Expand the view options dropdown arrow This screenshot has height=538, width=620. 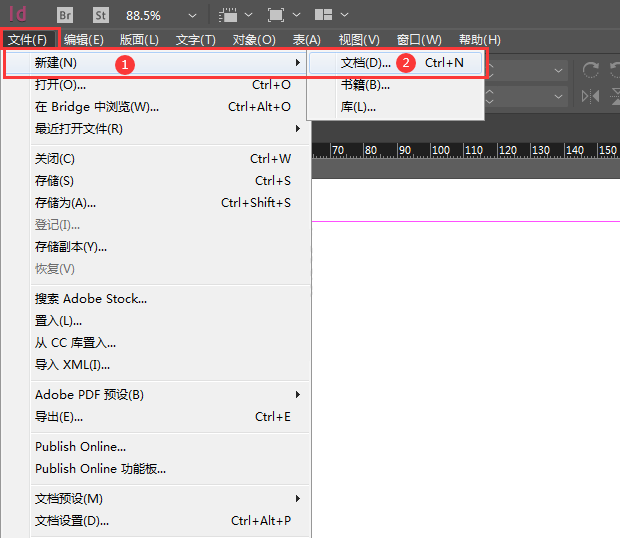248,15
